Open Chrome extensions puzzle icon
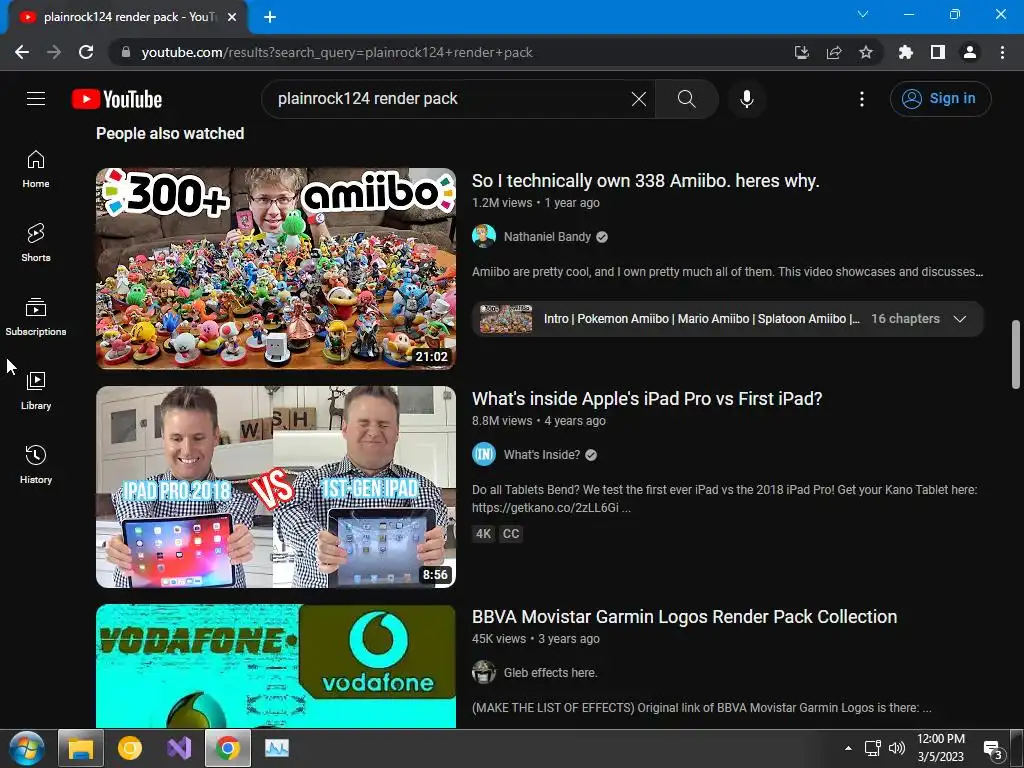 (x=906, y=52)
